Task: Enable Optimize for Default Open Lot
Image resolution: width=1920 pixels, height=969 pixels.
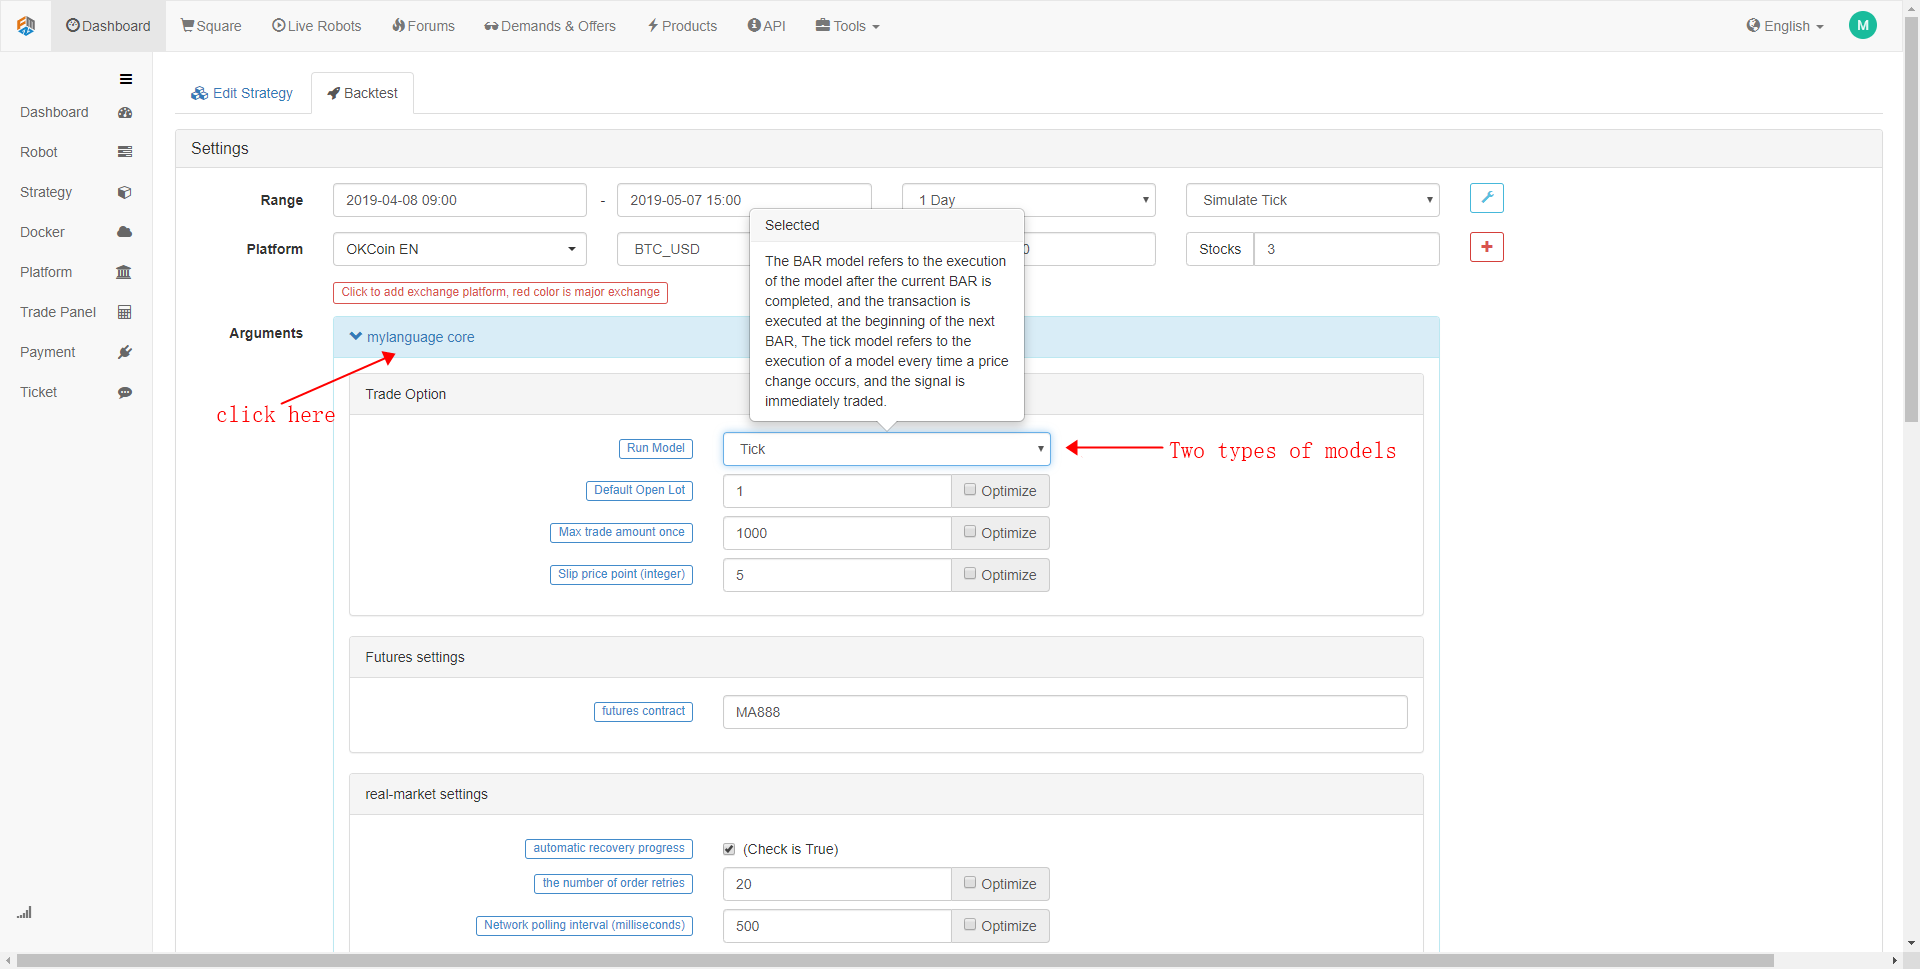Action: click(x=970, y=490)
